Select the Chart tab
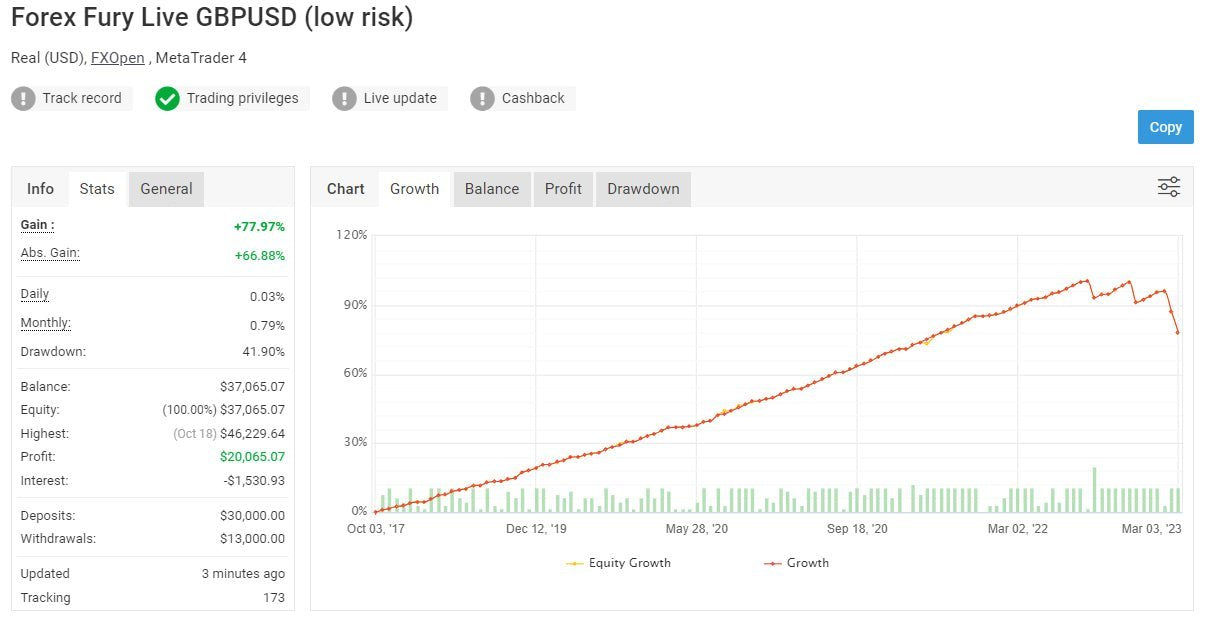 (x=345, y=188)
